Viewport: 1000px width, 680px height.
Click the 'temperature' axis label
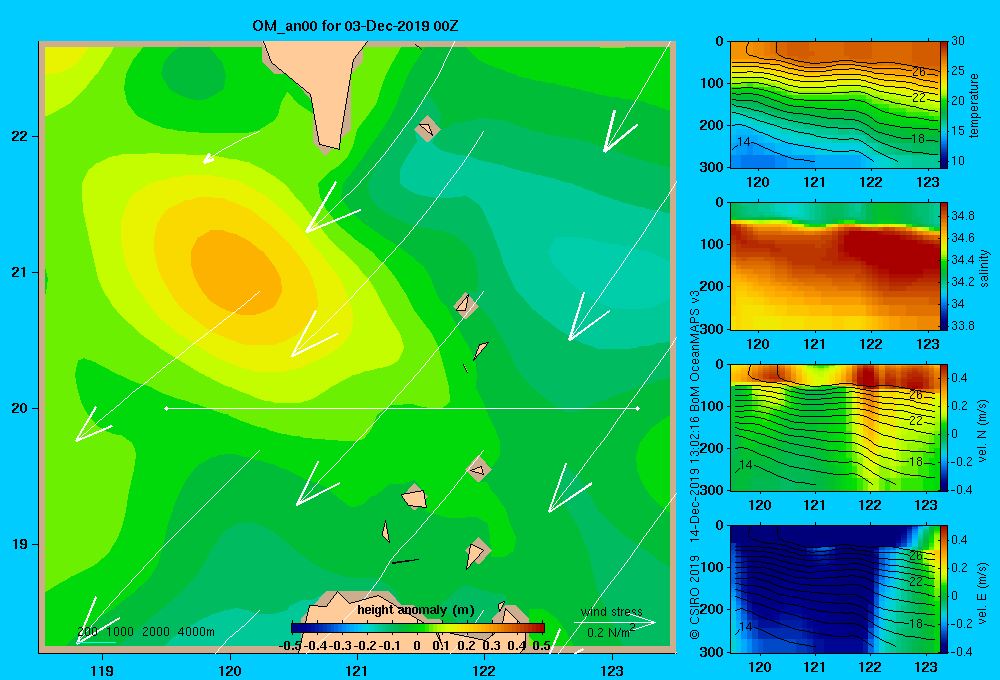pos(974,106)
